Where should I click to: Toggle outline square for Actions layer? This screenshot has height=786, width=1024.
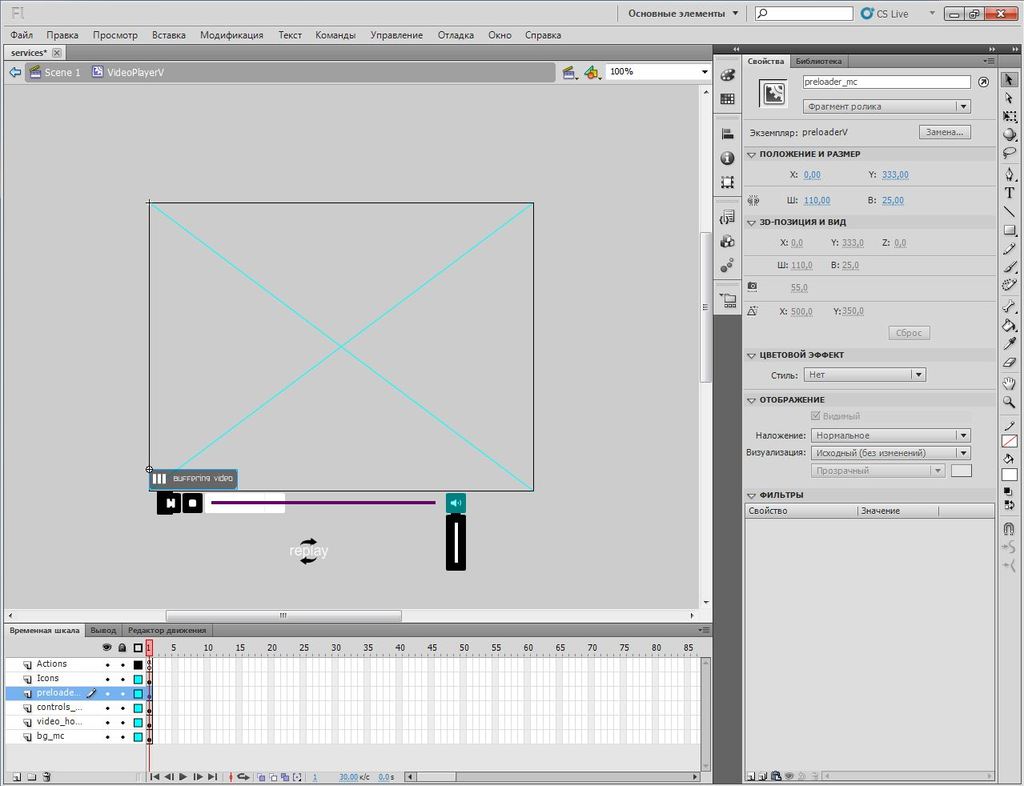138,665
